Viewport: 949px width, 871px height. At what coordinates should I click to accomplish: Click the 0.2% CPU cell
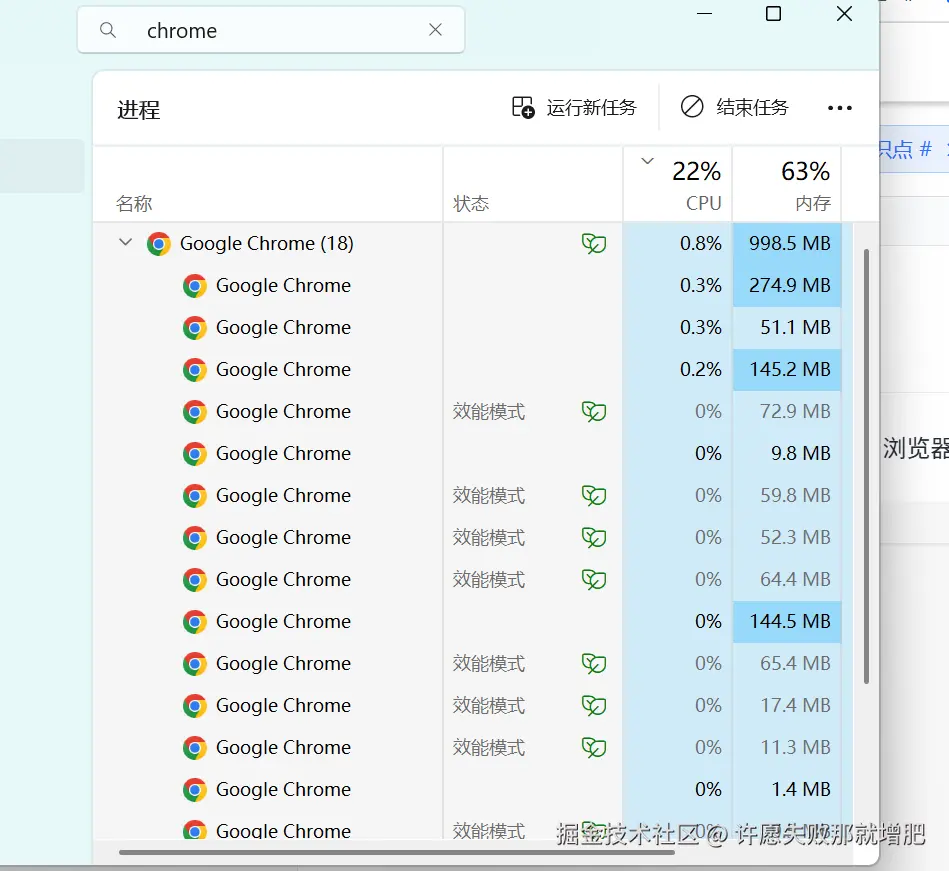(x=677, y=370)
